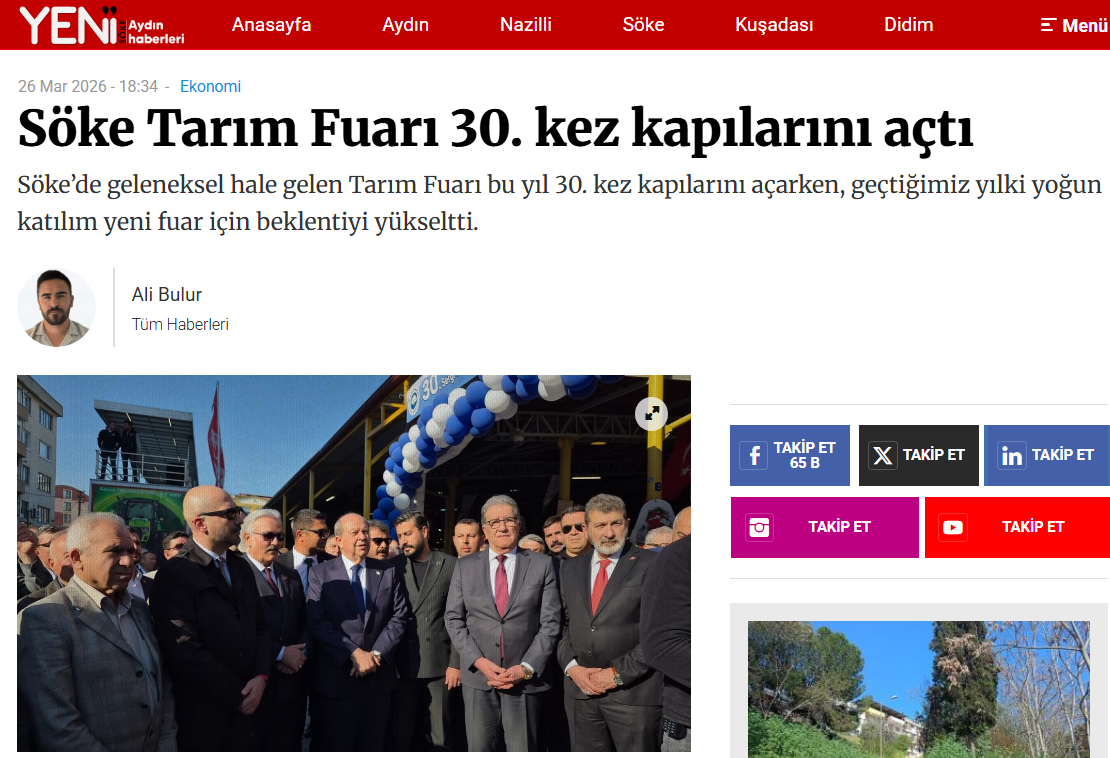Click the LinkedIn Takip Et icon
Viewport: 1110px width, 758px height.
[1012, 455]
